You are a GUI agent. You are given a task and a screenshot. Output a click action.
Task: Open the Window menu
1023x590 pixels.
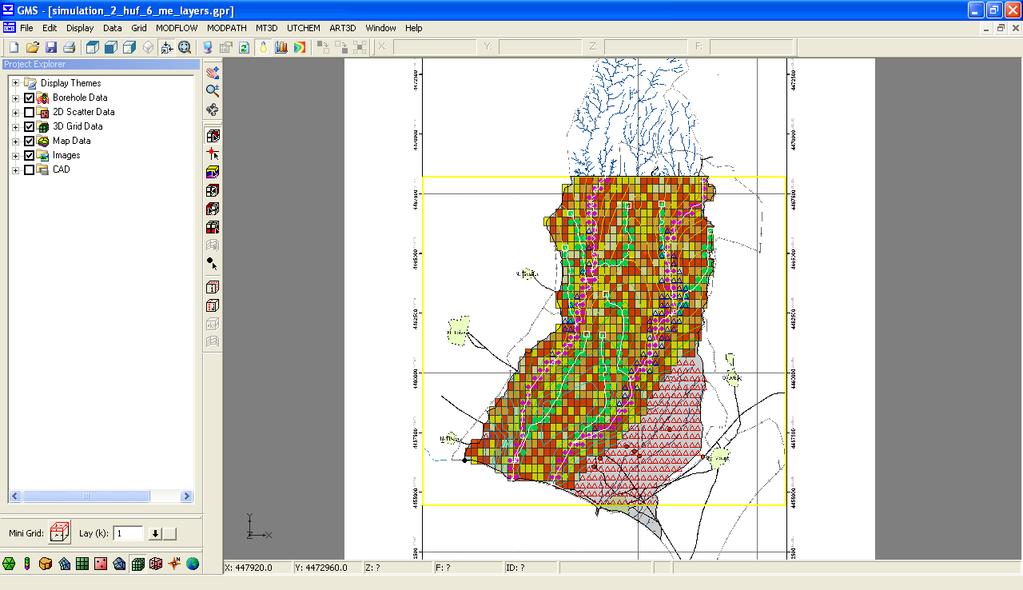[x=380, y=28]
